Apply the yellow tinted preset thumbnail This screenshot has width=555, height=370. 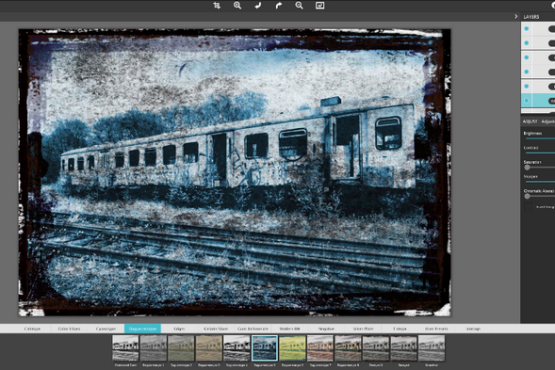pyautogui.click(x=292, y=348)
